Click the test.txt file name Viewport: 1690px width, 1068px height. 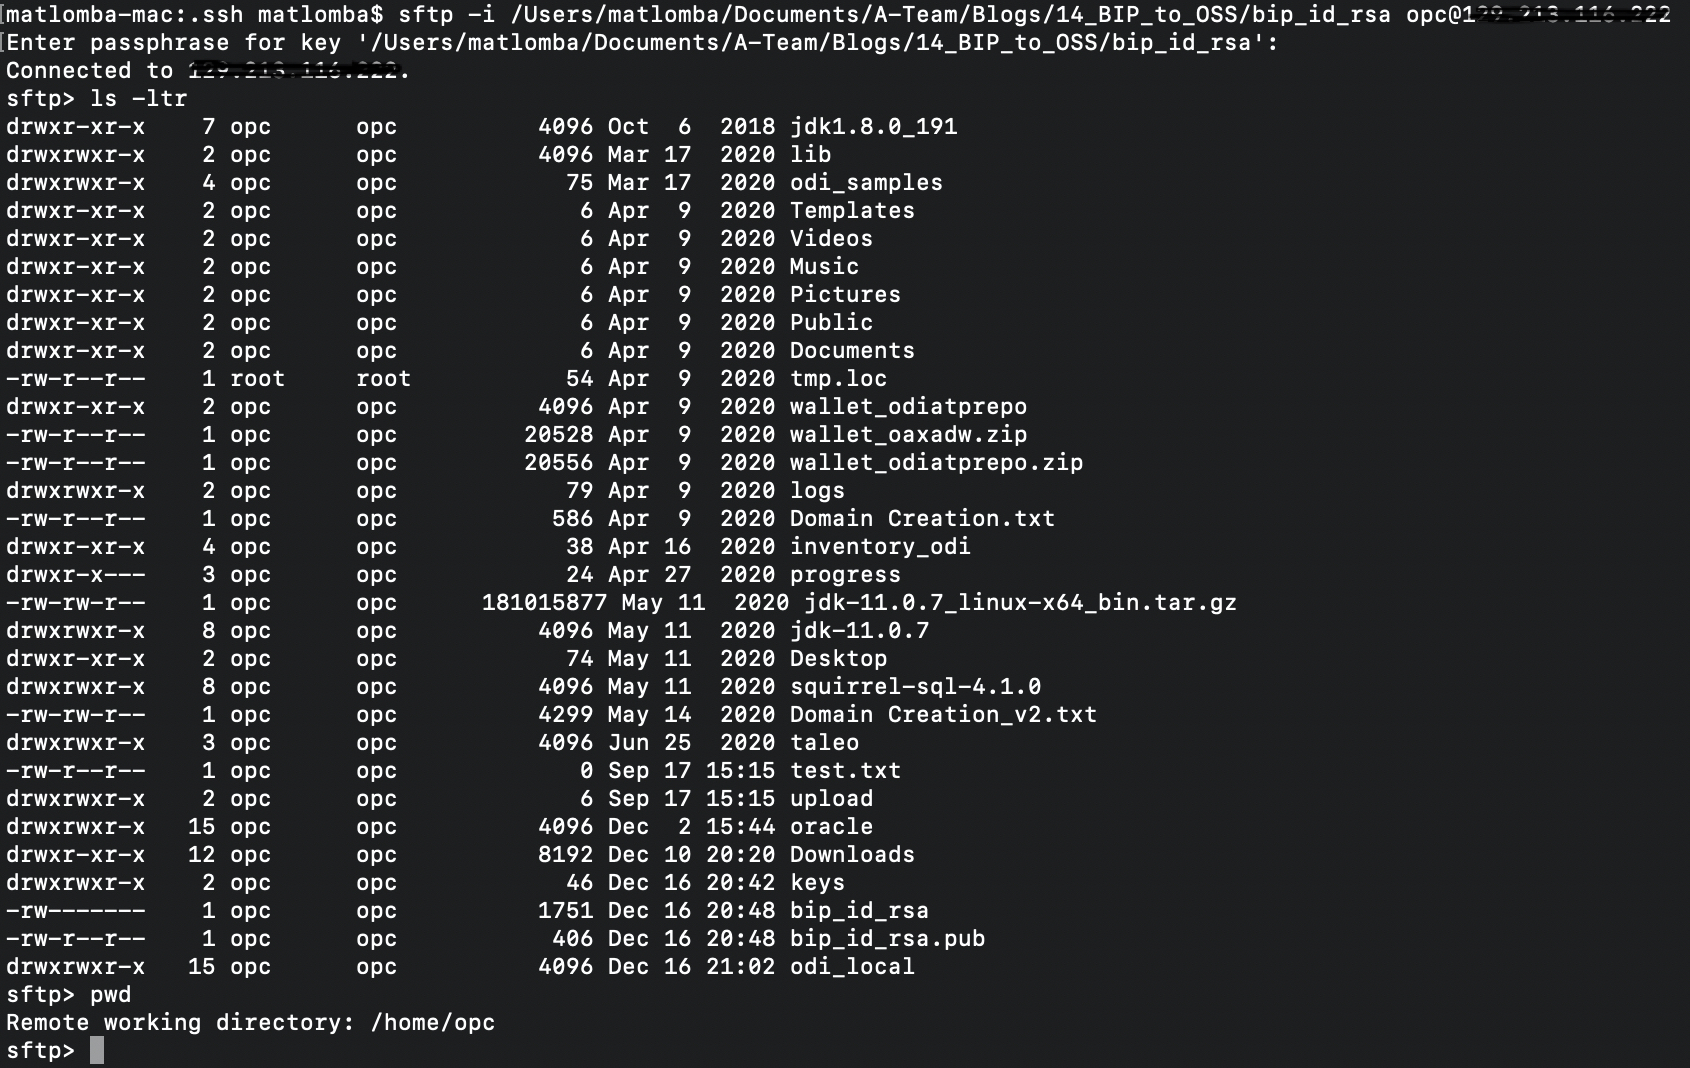tap(845, 771)
